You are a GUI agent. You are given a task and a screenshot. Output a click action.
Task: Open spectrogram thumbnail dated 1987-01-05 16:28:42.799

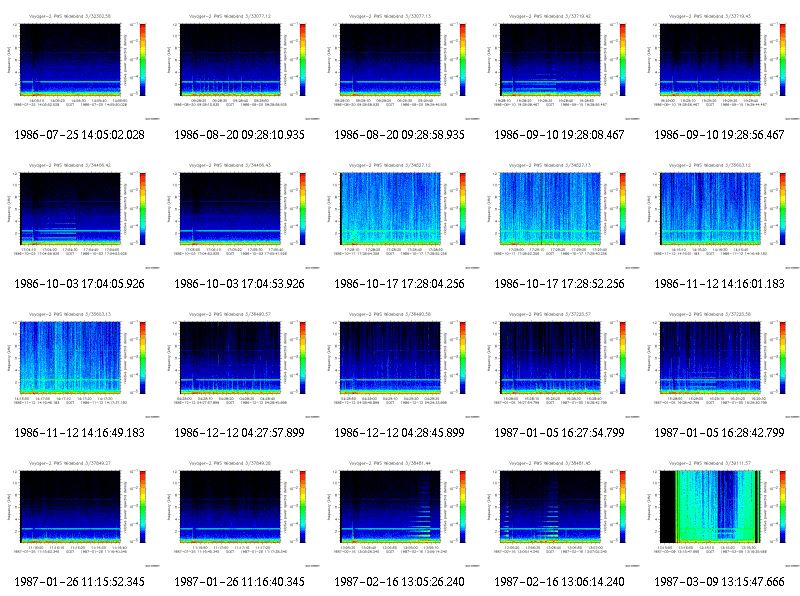[x=720, y=364]
